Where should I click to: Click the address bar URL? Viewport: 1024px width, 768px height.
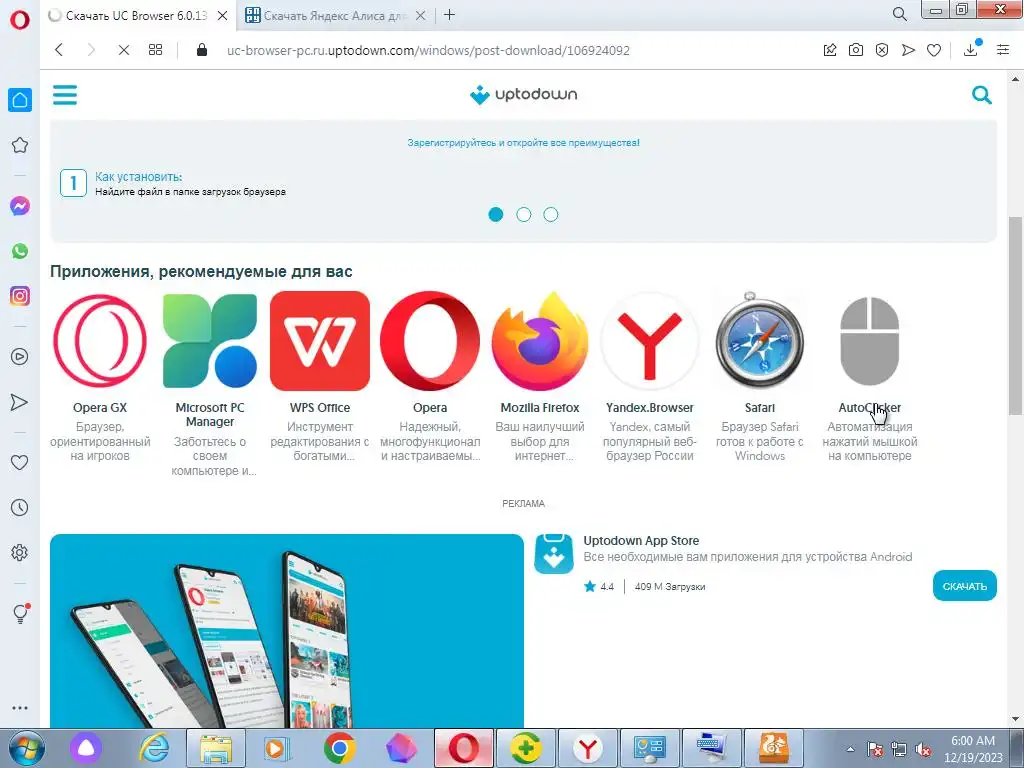[428, 50]
